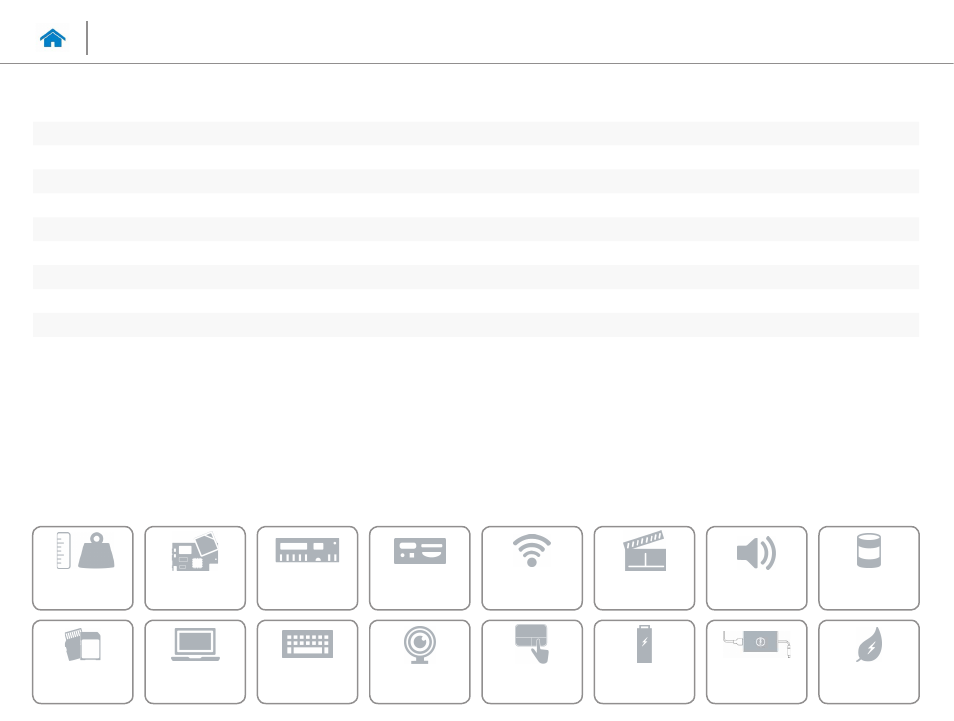Open the storage cylinder icon tile
The image size is (954, 721).
tap(869, 568)
